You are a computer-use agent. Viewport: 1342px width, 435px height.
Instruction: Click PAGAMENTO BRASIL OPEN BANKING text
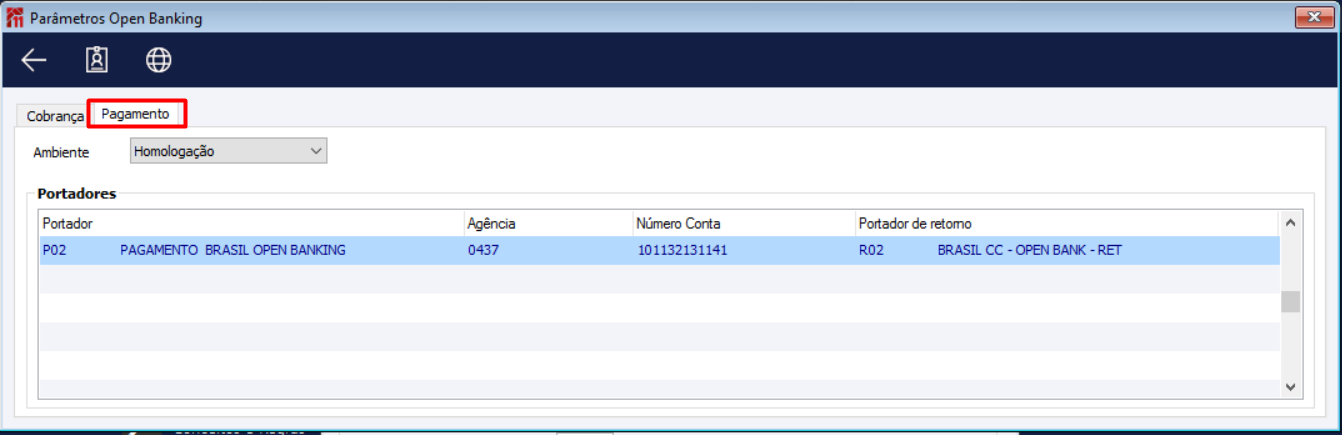[x=233, y=250]
